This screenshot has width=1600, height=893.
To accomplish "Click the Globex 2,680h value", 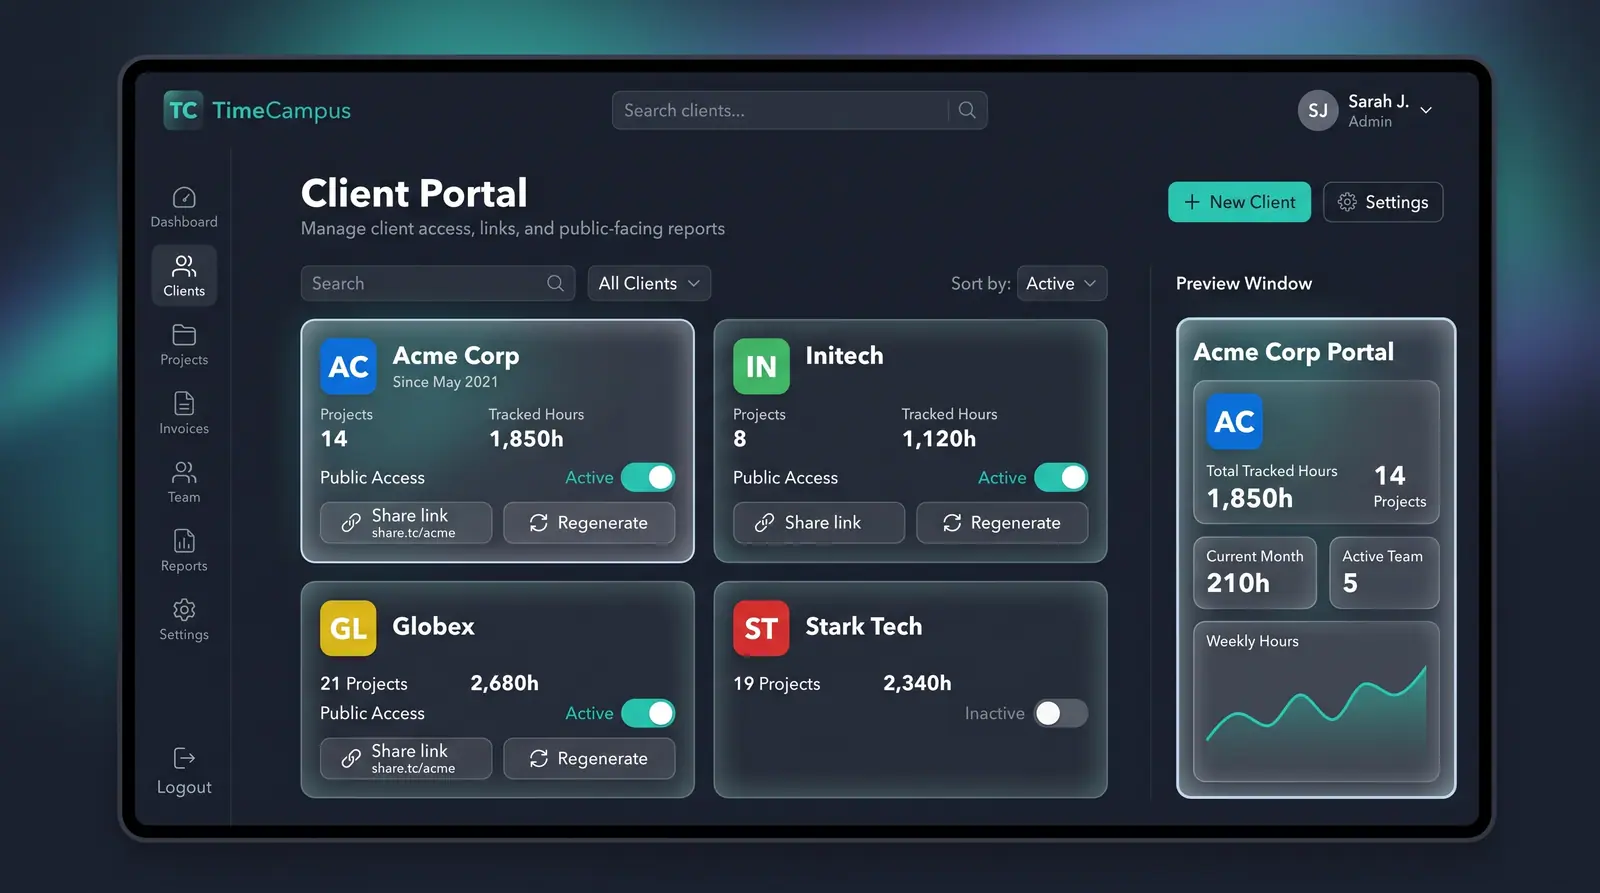I will tap(504, 683).
